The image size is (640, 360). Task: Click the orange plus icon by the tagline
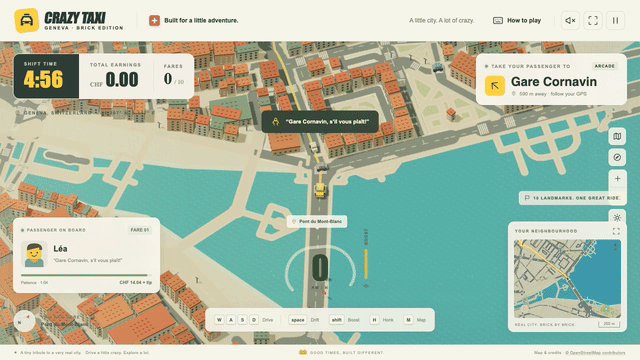[x=154, y=20]
